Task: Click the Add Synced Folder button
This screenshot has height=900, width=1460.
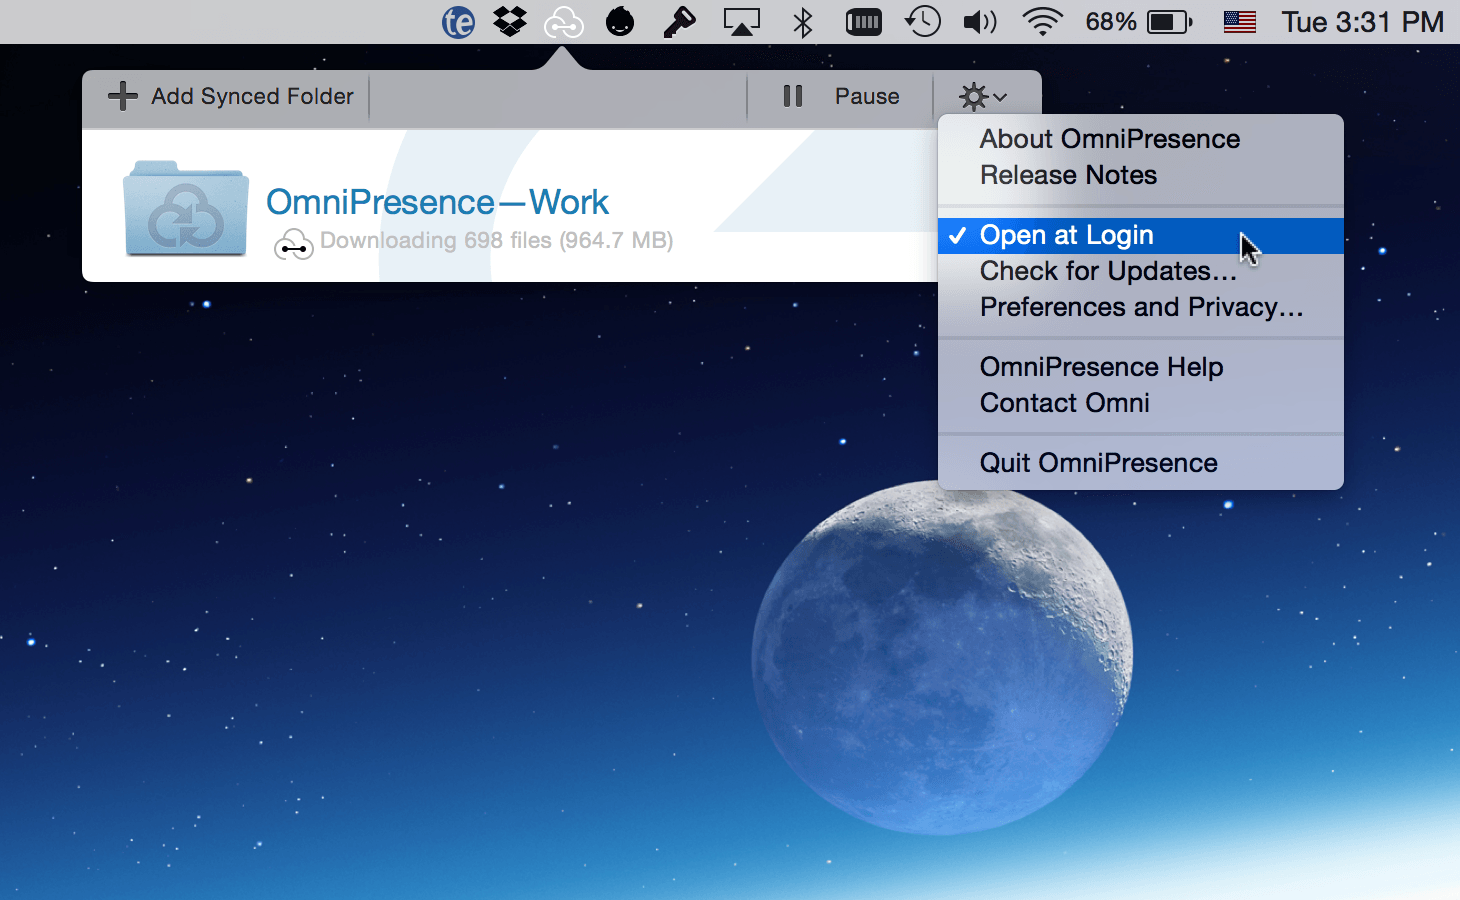Action: (x=231, y=96)
